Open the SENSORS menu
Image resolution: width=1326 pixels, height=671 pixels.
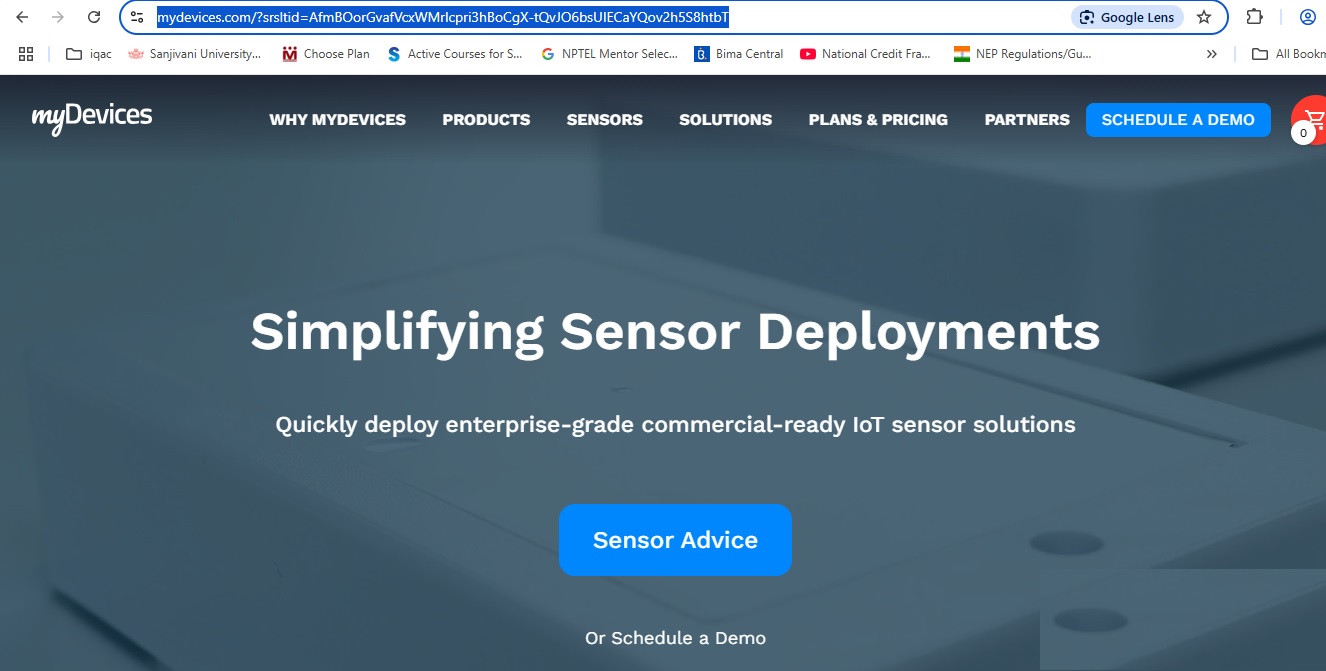pos(605,120)
